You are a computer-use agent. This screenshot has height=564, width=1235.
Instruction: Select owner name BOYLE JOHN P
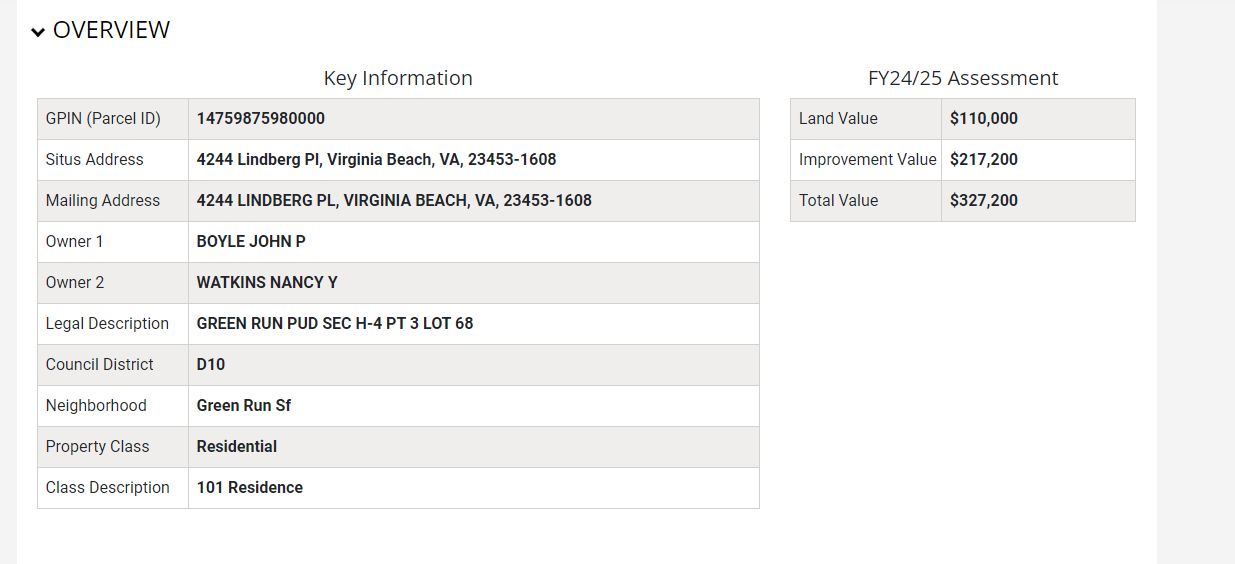(251, 242)
